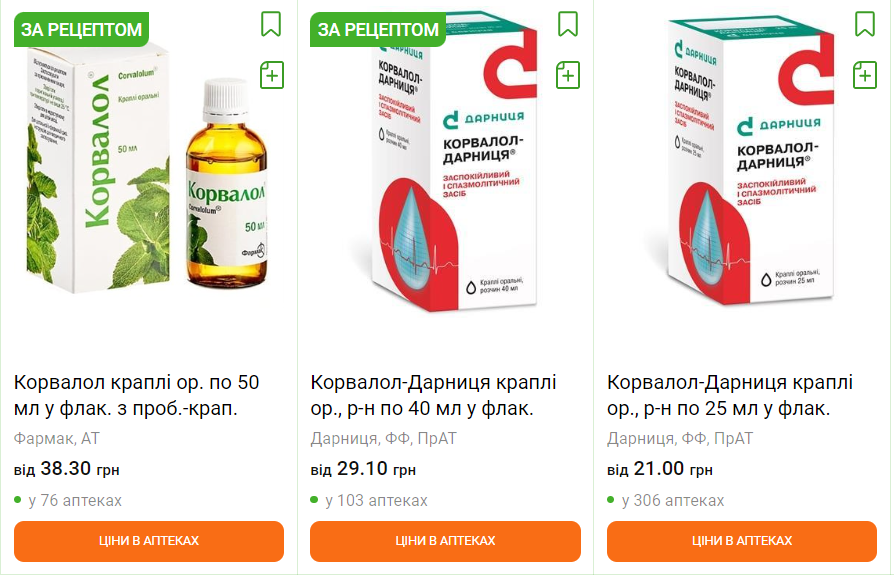Open Корвалол-Дарниця 25 мл box image
This screenshot has height=575, width=894.
(x=750, y=160)
